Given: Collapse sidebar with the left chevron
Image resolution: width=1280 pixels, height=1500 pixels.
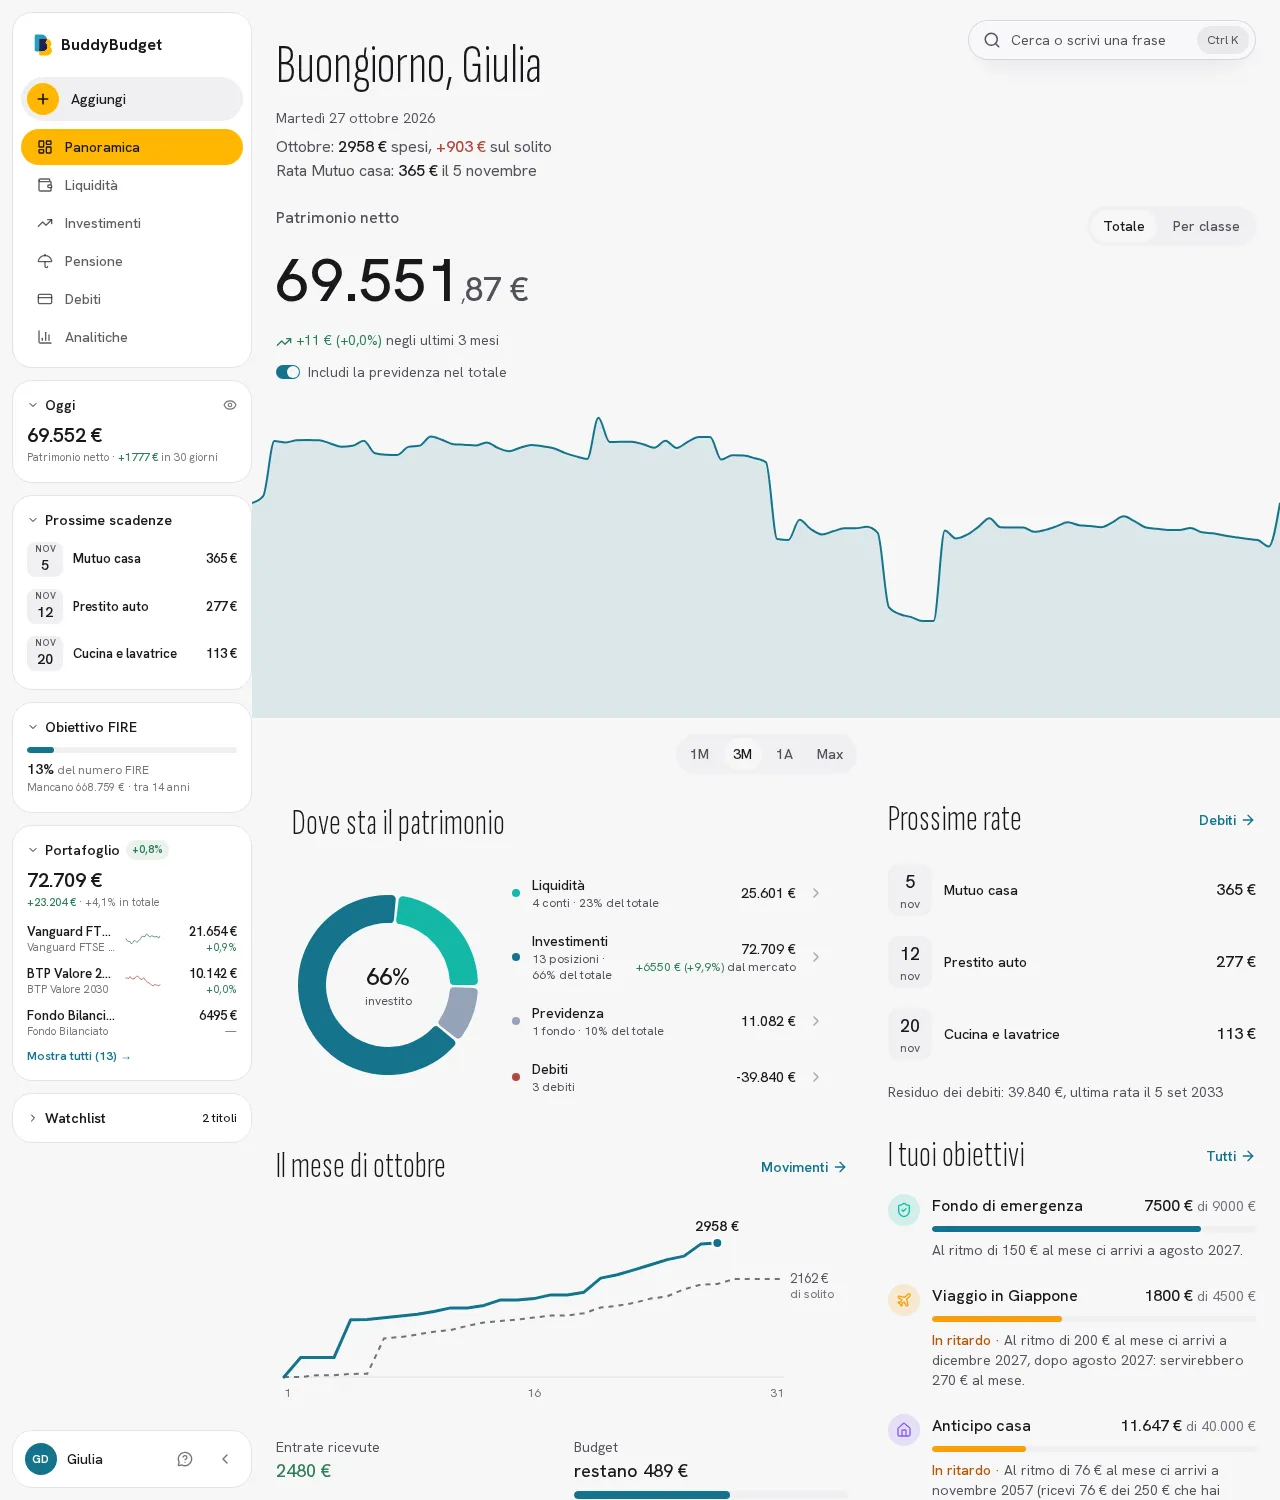Looking at the screenshot, I should (x=225, y=1459).
